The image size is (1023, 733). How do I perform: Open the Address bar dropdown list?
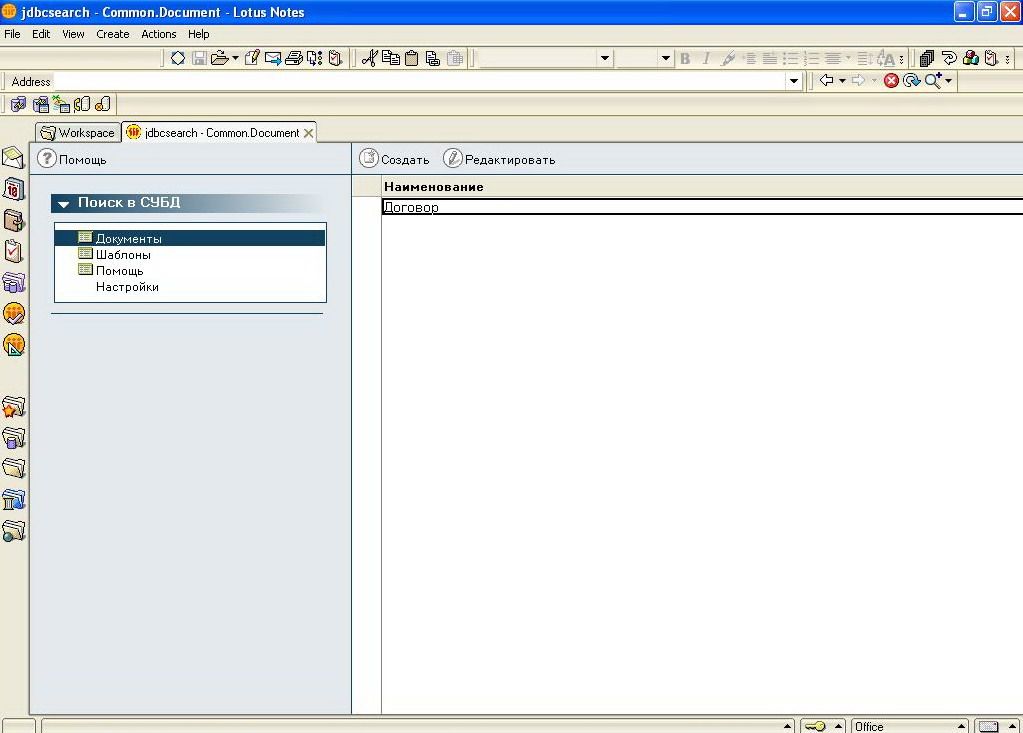tap(794, 81)
